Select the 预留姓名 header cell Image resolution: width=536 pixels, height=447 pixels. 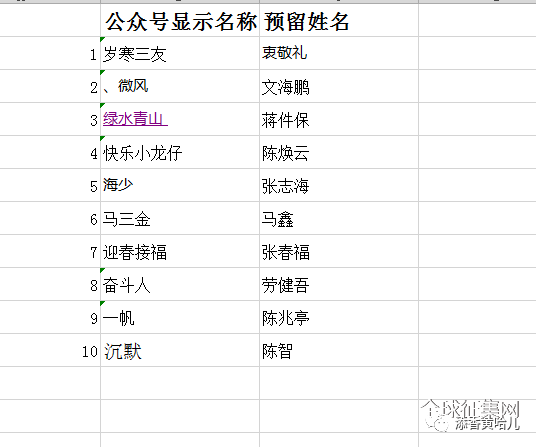339,20
